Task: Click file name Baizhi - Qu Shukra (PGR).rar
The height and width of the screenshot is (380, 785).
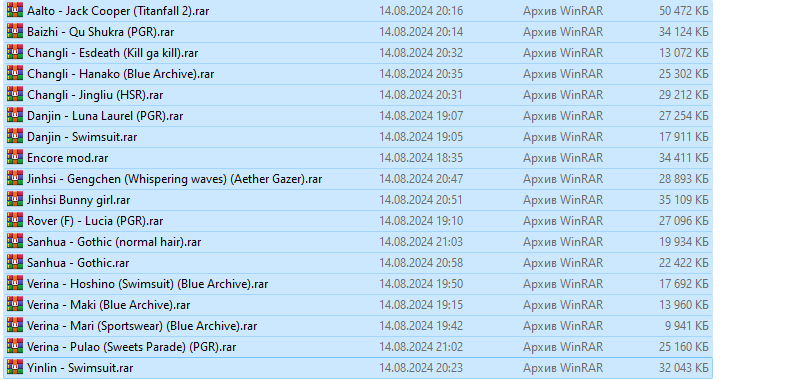Action: 101,32
